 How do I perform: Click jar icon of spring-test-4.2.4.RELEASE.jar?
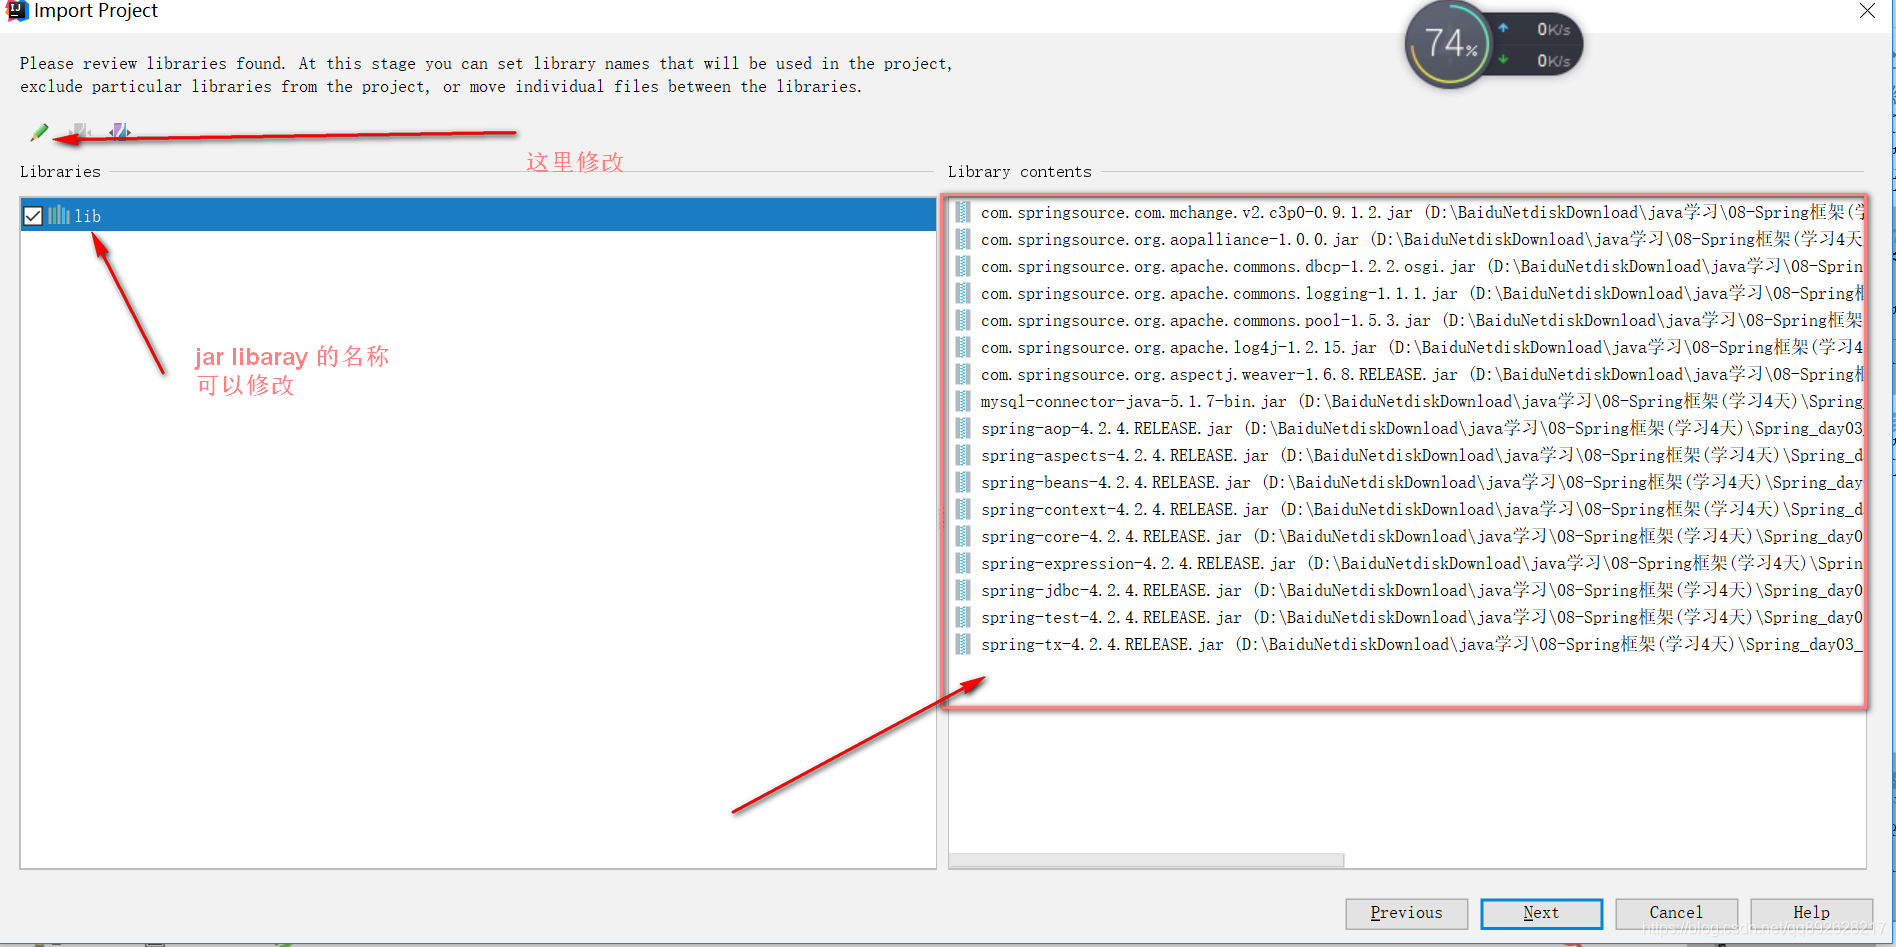coord(963,617)
